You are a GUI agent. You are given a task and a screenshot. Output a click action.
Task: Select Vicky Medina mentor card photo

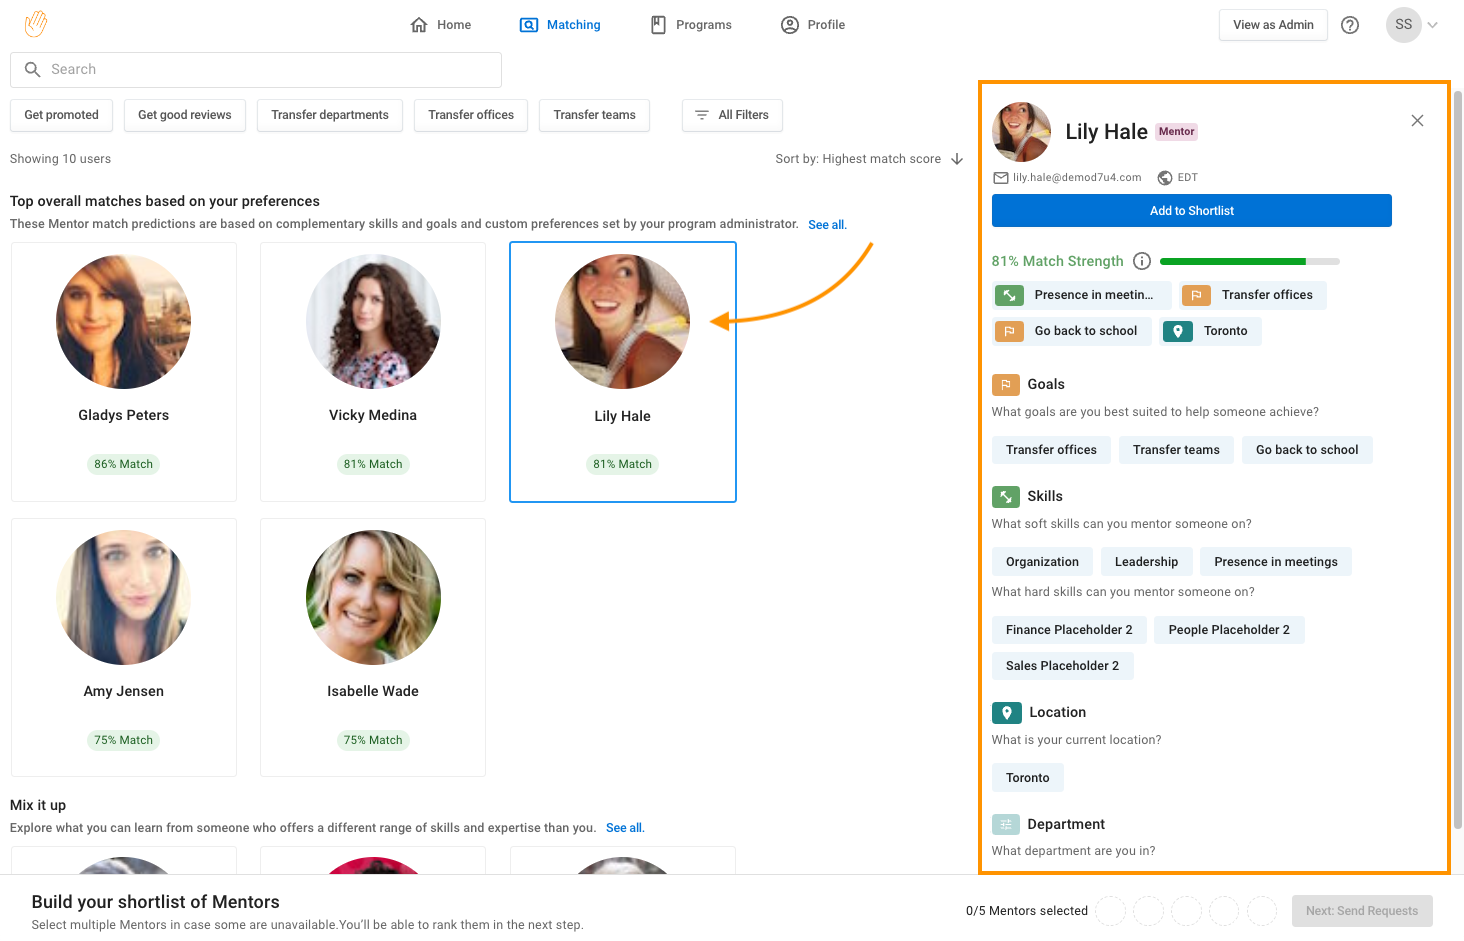click(x=373, y=322)
